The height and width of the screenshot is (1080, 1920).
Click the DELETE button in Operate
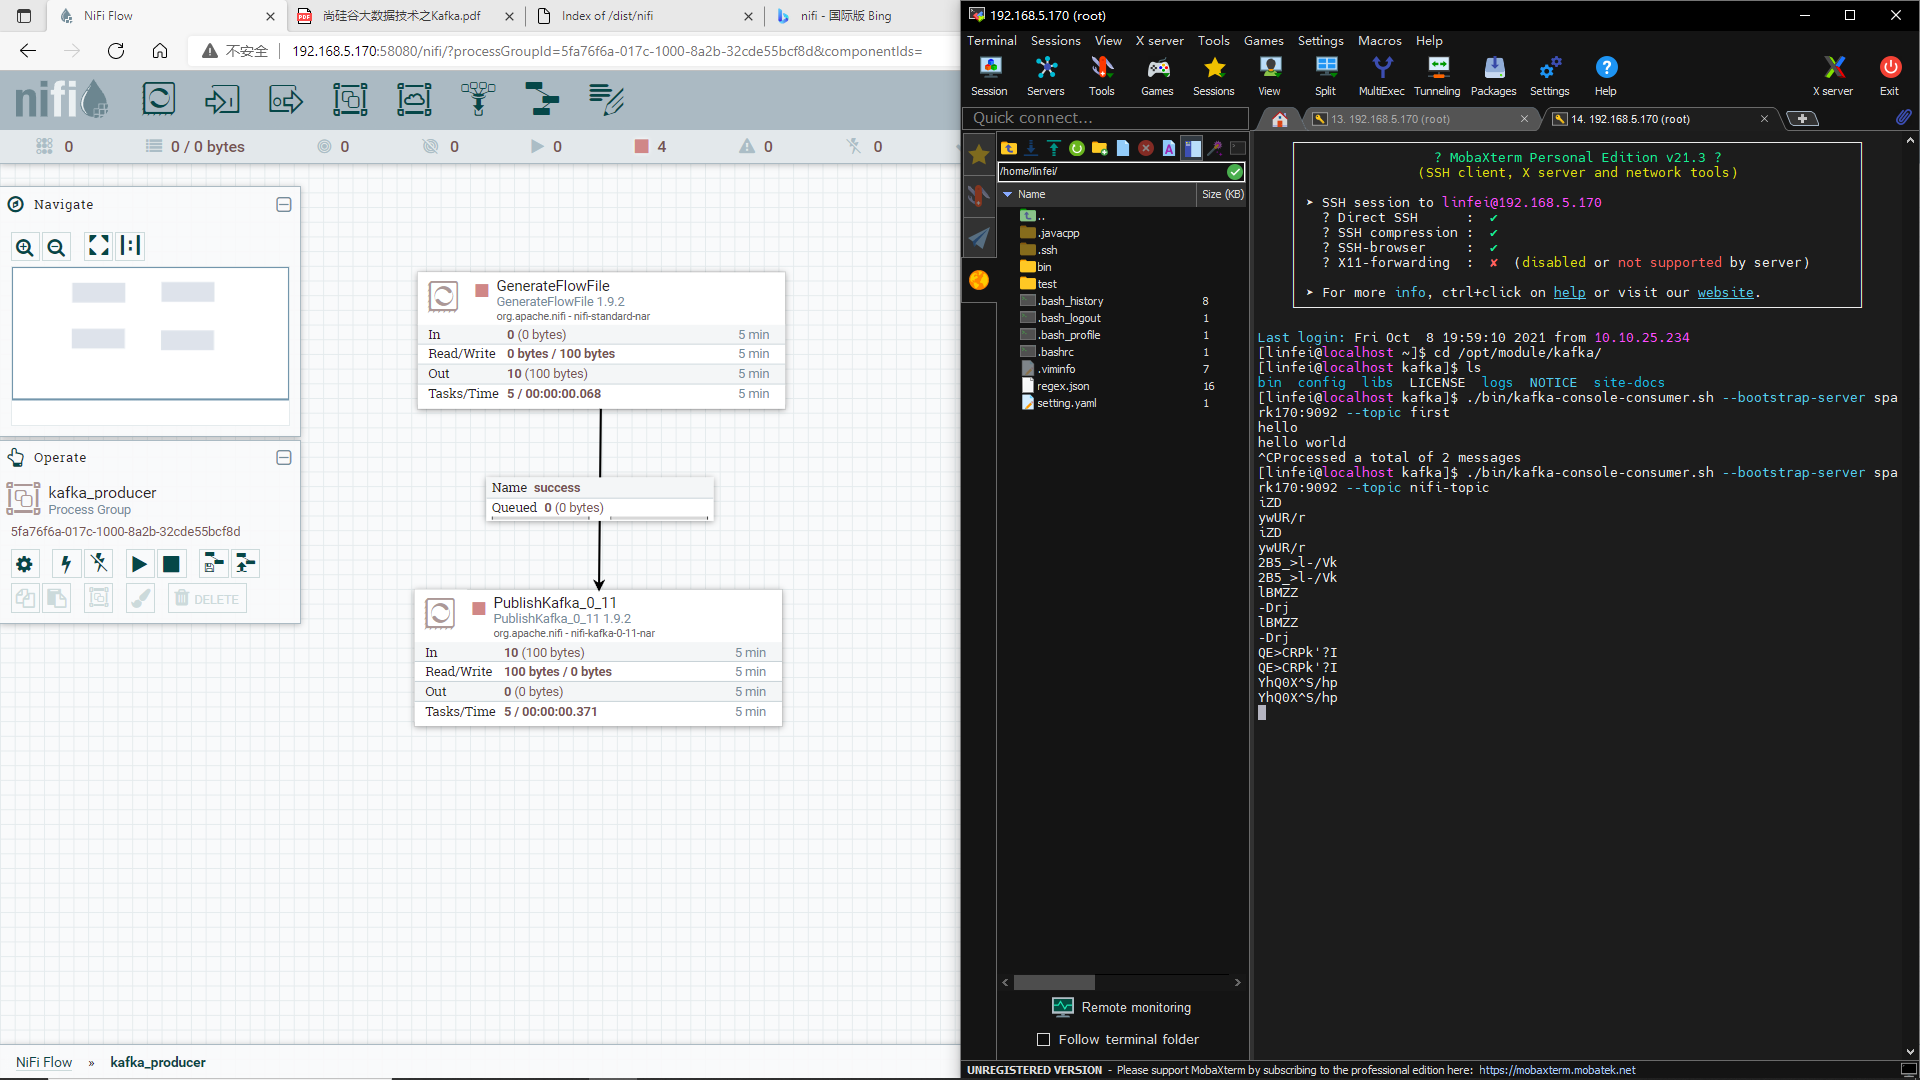tap(207, 599)
